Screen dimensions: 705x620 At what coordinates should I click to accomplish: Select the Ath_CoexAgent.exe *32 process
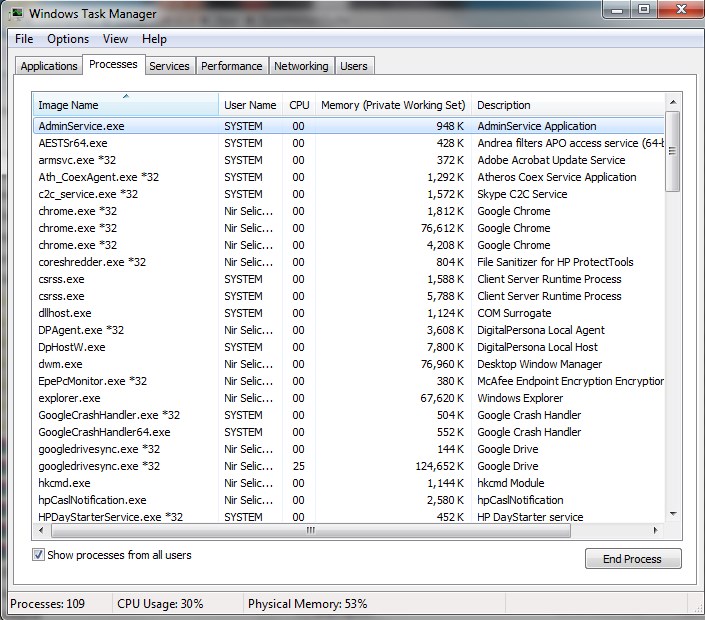[348, 177]
